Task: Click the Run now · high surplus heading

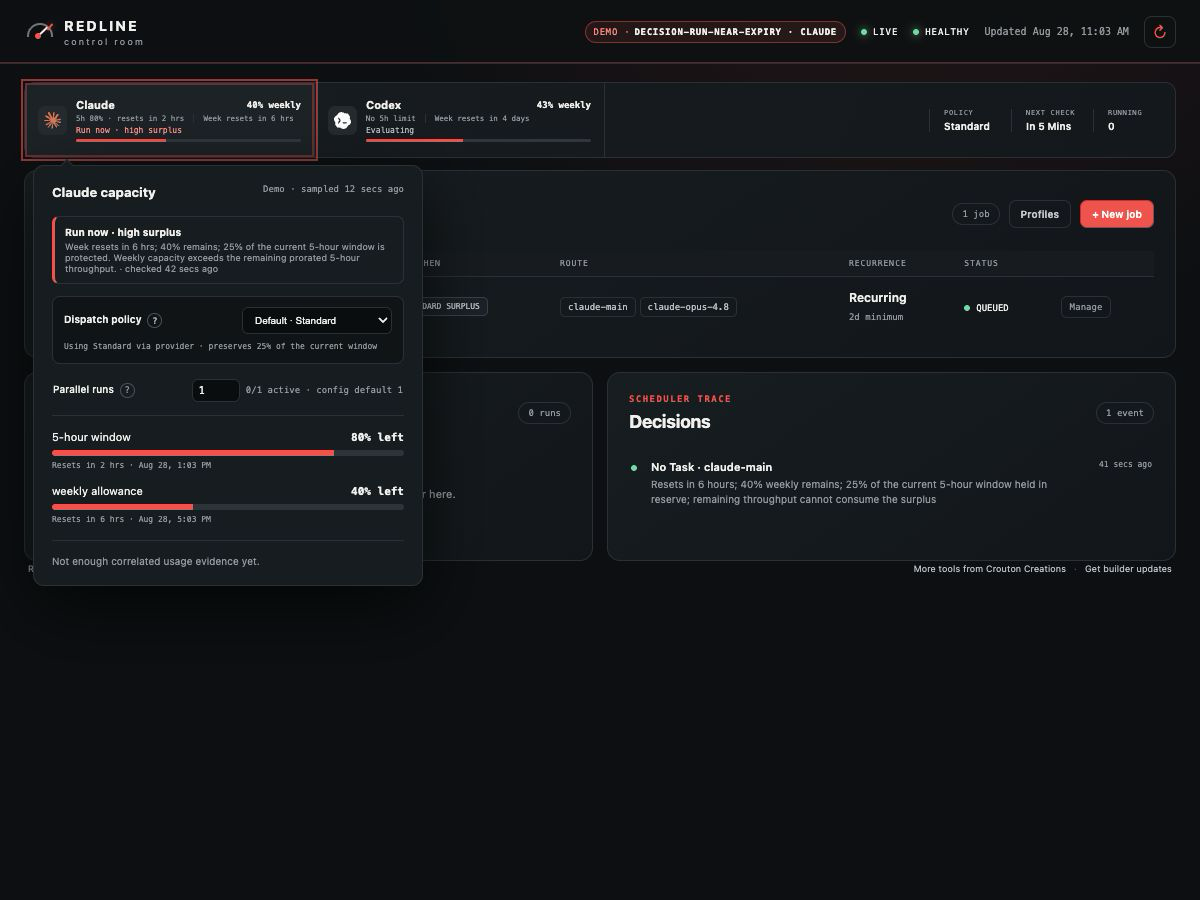Action: tap(123, 232)
